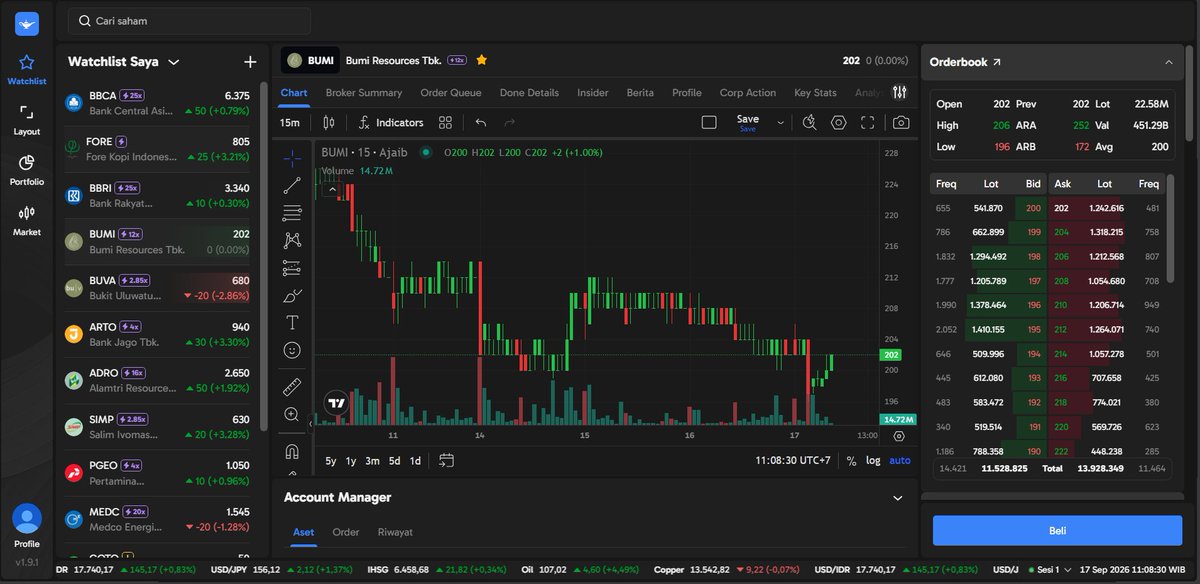
Task: Undo the last chart action
Action: point(481,122)
